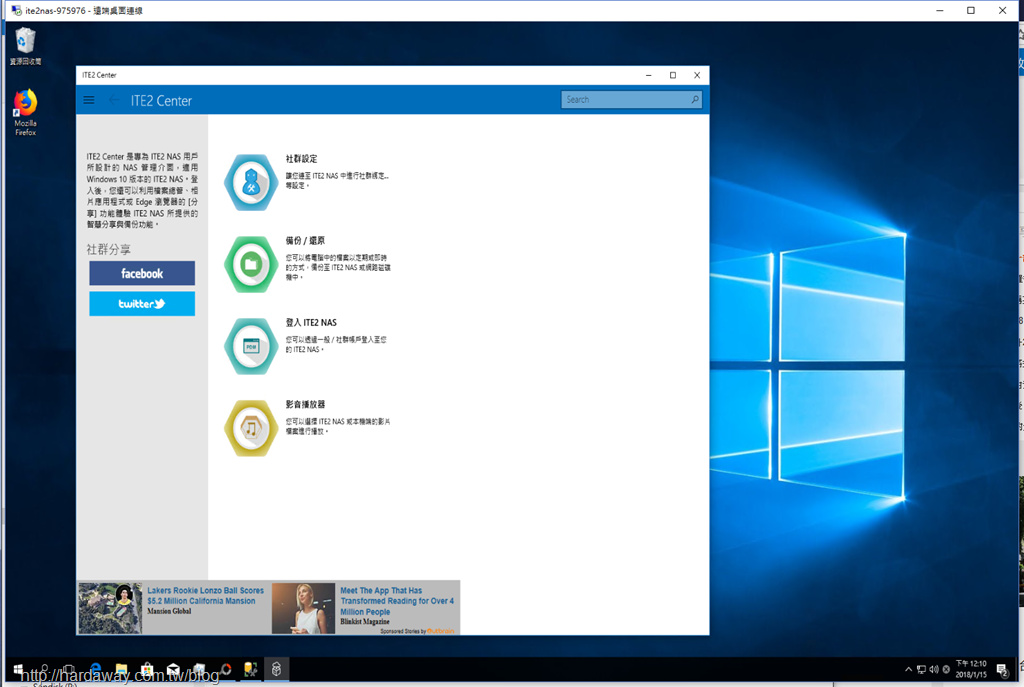Open the taskbar clock and calendar
1024x687 pixels.
click(971, 669)
